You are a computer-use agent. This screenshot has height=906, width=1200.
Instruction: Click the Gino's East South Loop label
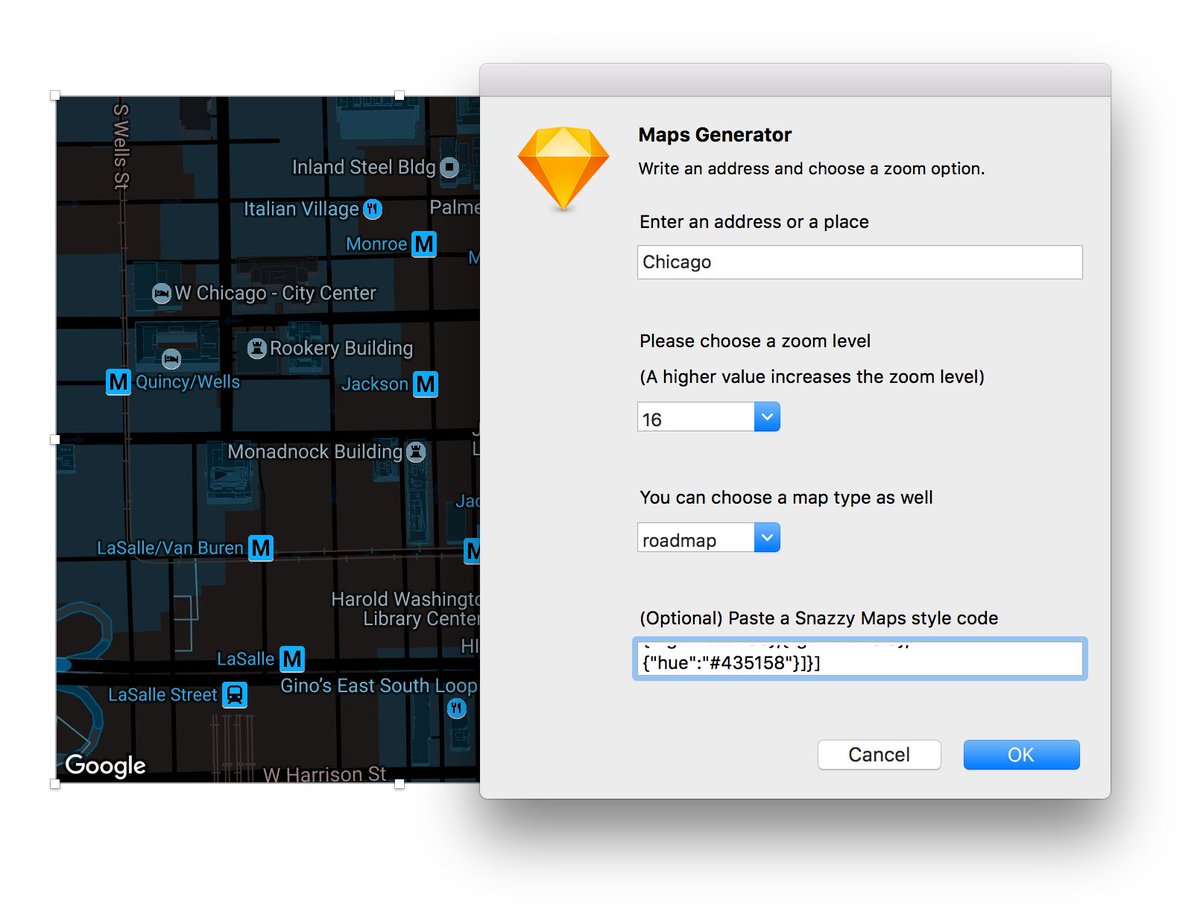tap(379, 686)
